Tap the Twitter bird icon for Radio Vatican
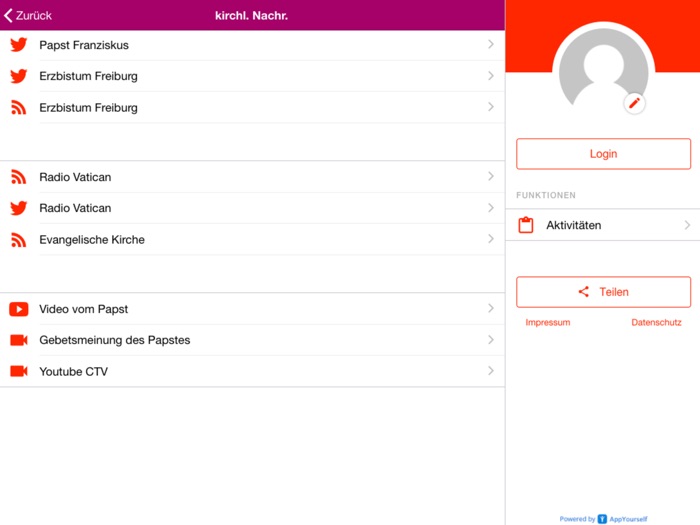 click(x=19, y=208)
